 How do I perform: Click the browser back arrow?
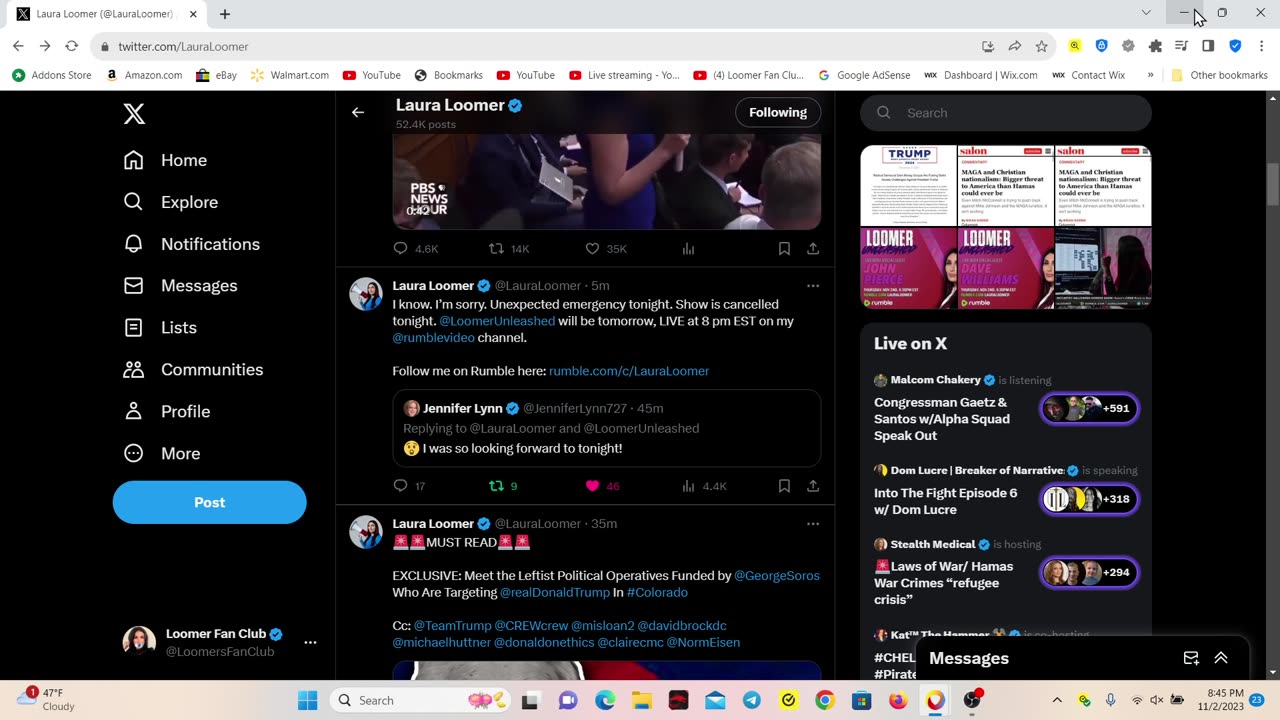(x=18, y=46)
